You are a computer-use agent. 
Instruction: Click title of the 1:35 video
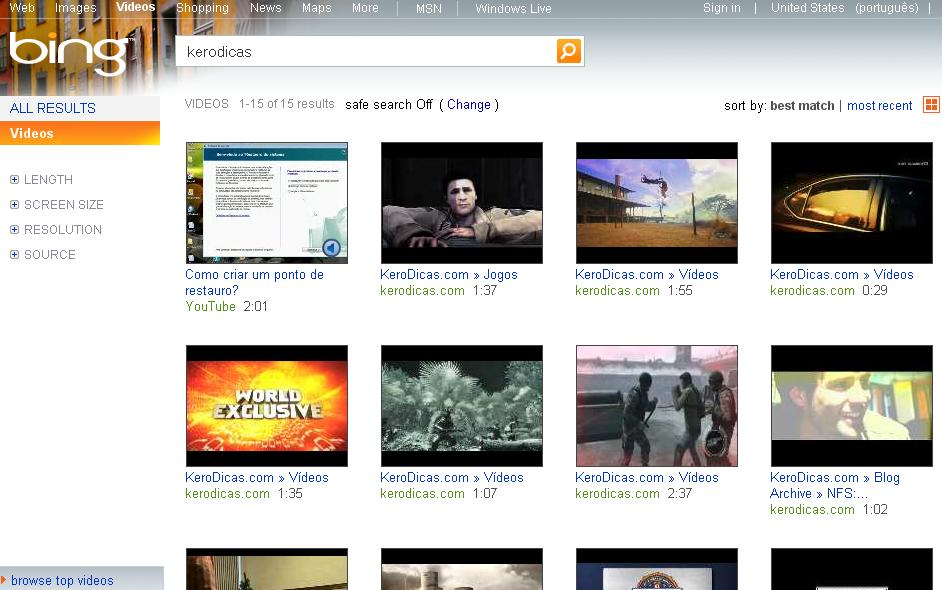pyautogui.click(x=257, y=478)
